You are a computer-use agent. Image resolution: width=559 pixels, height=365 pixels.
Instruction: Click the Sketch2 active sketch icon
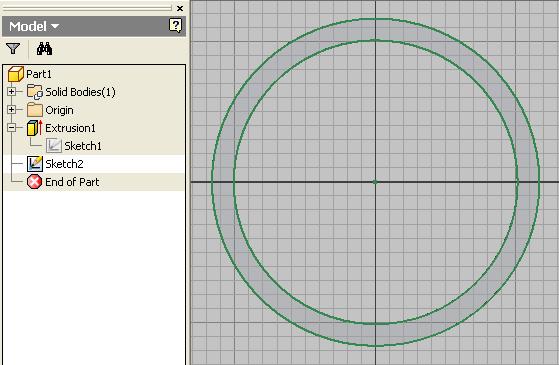[35, 164]
